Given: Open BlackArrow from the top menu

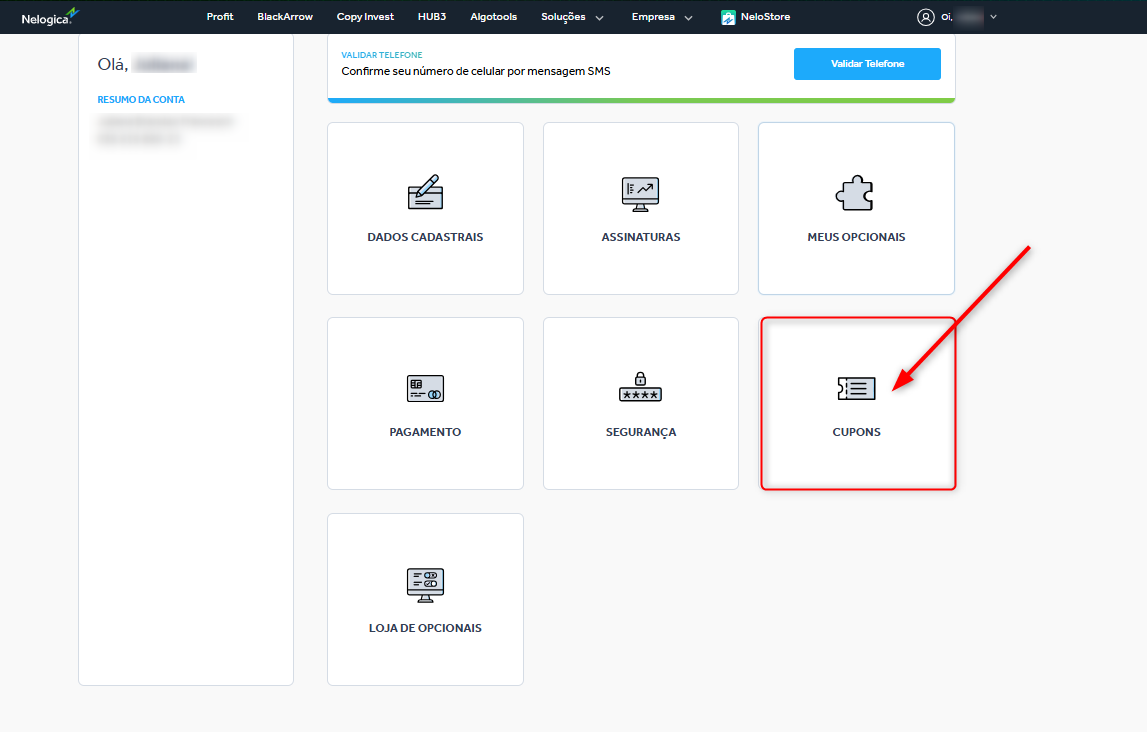Looking at the screenshot, I should (285, 17).
